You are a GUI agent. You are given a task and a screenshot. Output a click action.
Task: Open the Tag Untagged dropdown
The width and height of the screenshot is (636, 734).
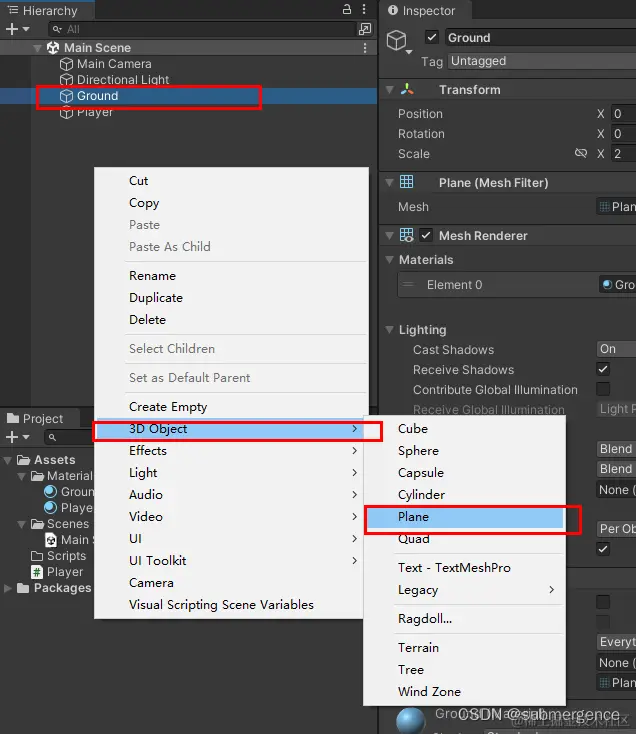(x=542, y=61)
